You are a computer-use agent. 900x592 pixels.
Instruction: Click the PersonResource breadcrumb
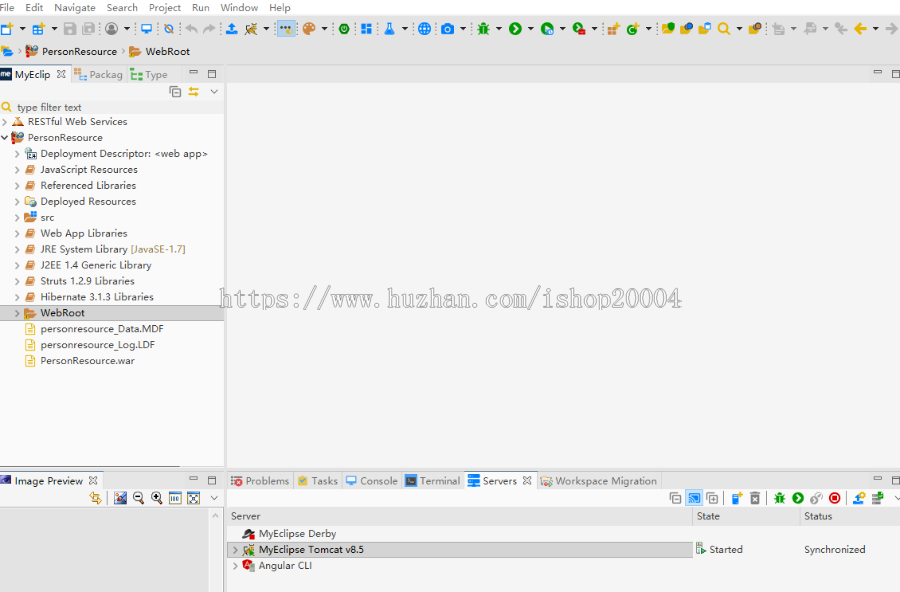click(x=71, y=51)
